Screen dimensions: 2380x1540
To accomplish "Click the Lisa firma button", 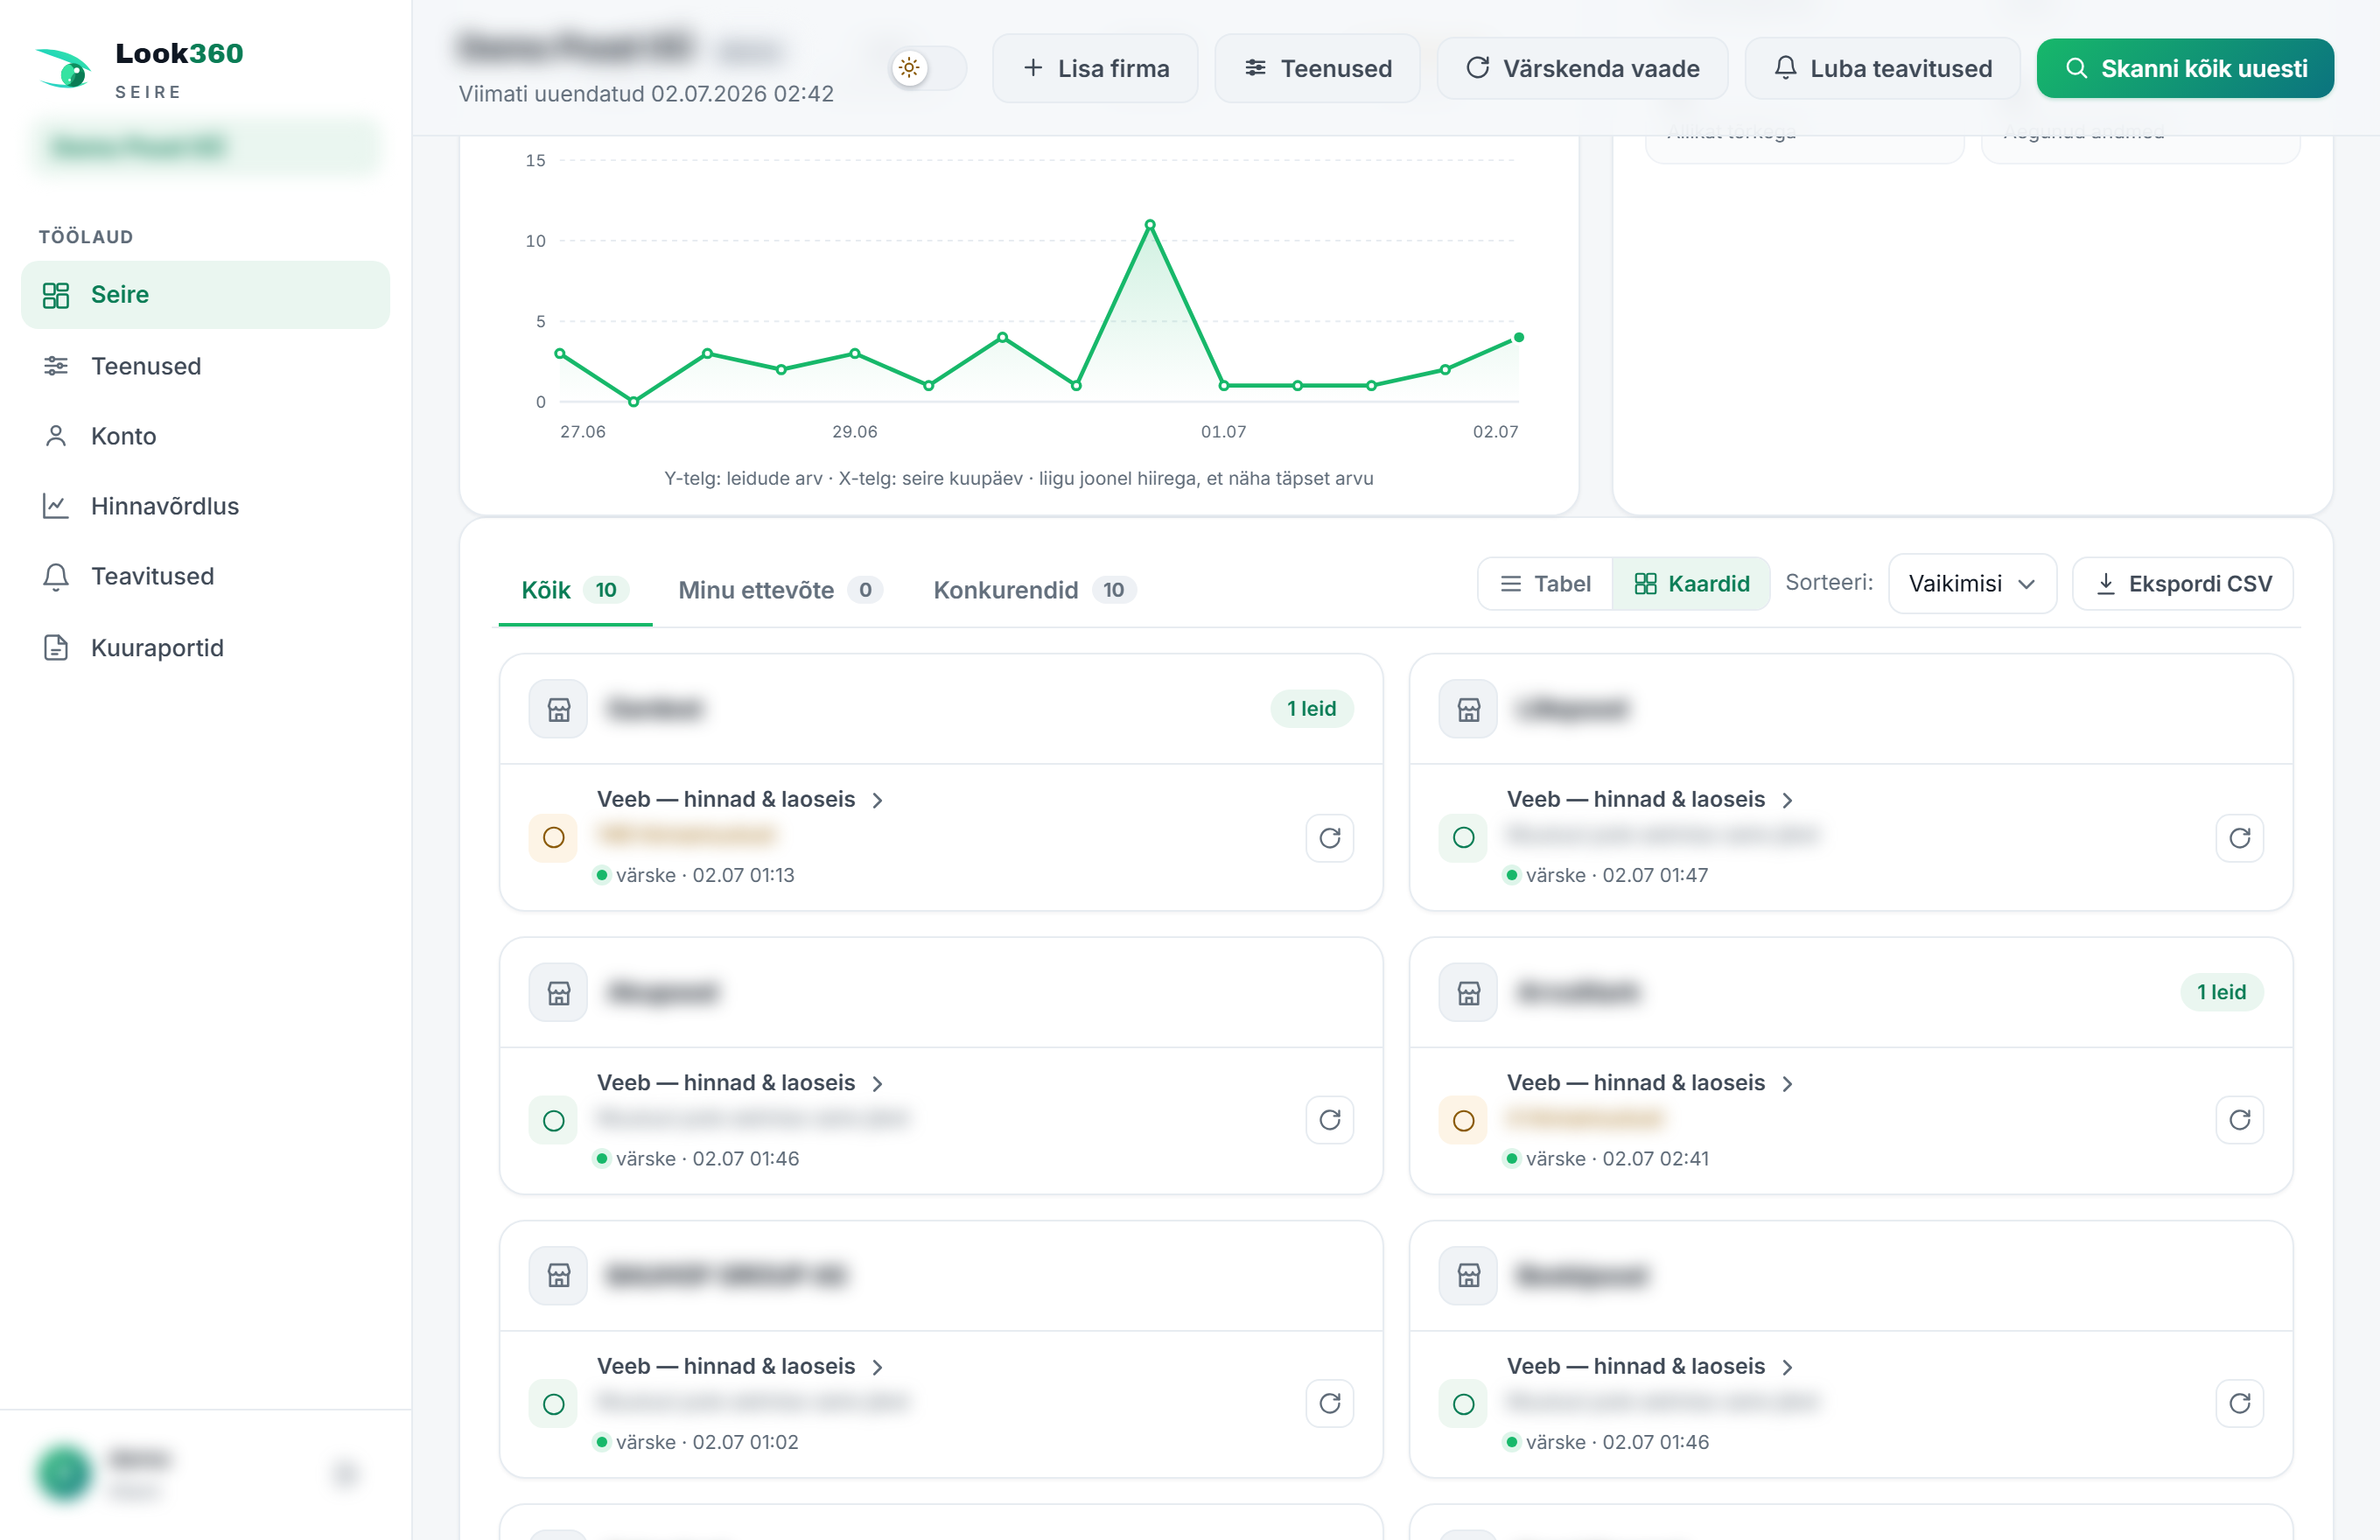I will 1095,68.
